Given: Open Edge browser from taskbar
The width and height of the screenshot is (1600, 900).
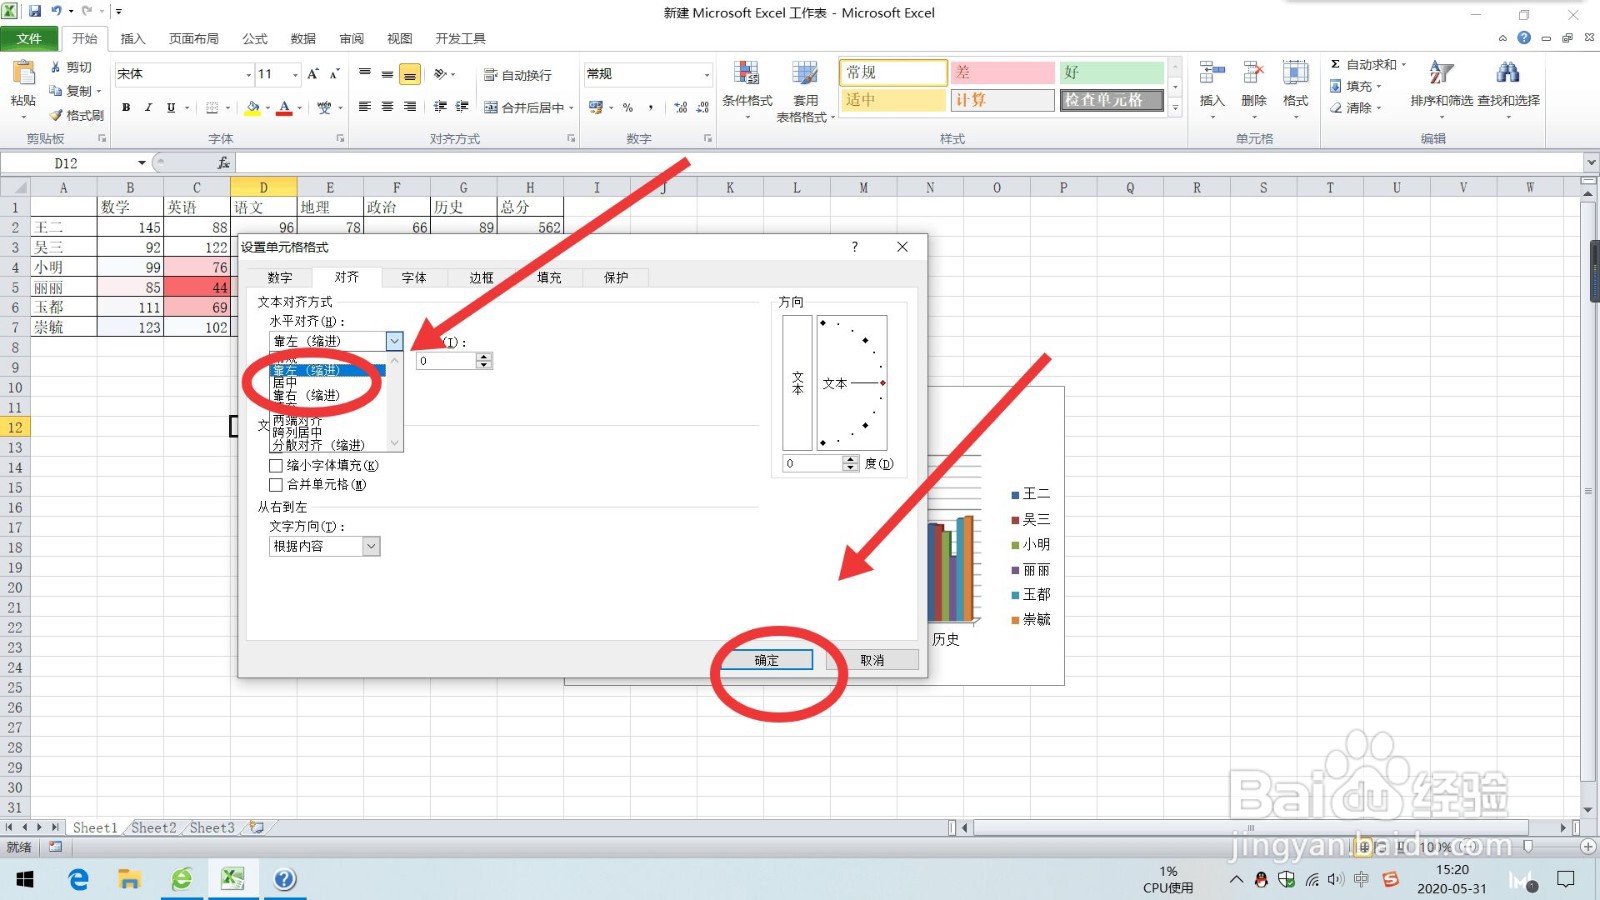Looking at the screenshot, I should point(78,879).
